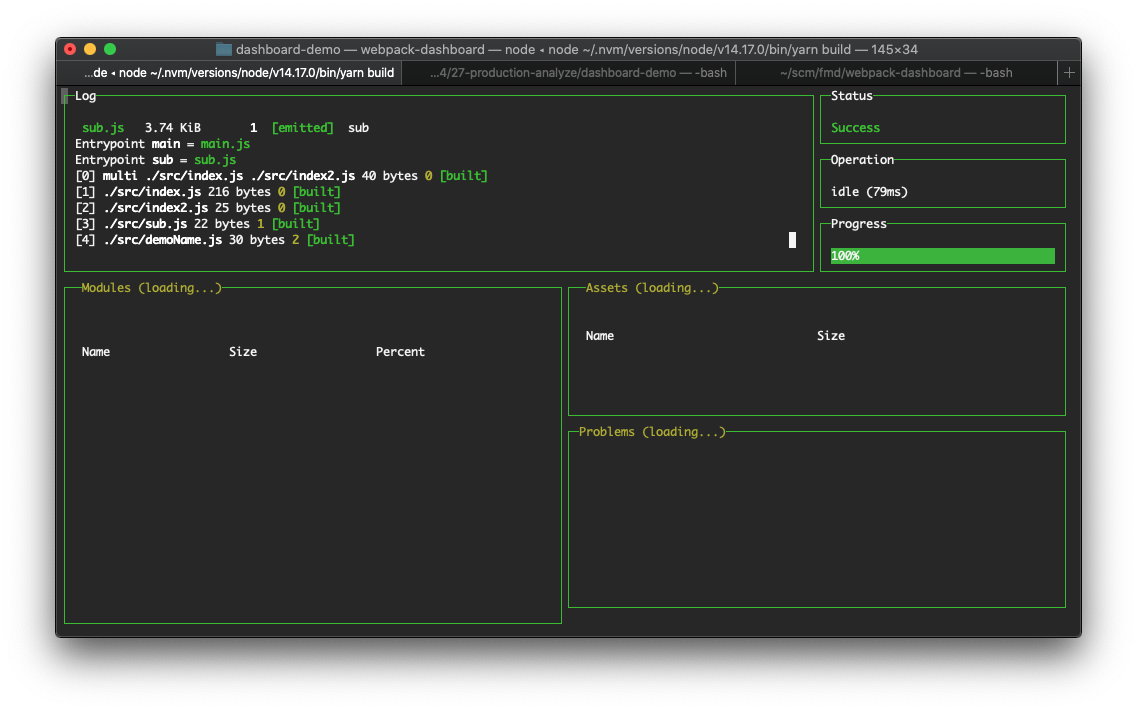Click the Assets (loading...) panel header
This screenshot has height=711, width=1137.
(x=650, y=287)
